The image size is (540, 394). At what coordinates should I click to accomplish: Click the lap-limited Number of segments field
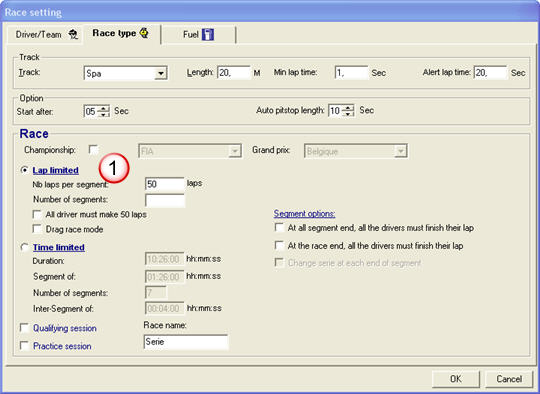[x=165, y=200]
